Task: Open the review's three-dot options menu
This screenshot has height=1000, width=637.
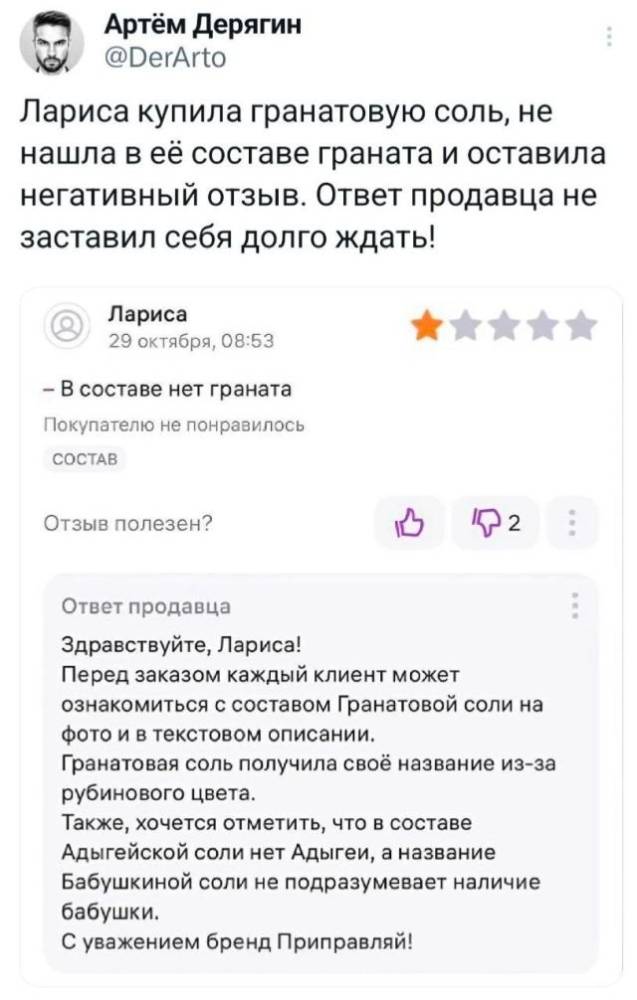Action: tap(572, 522)
